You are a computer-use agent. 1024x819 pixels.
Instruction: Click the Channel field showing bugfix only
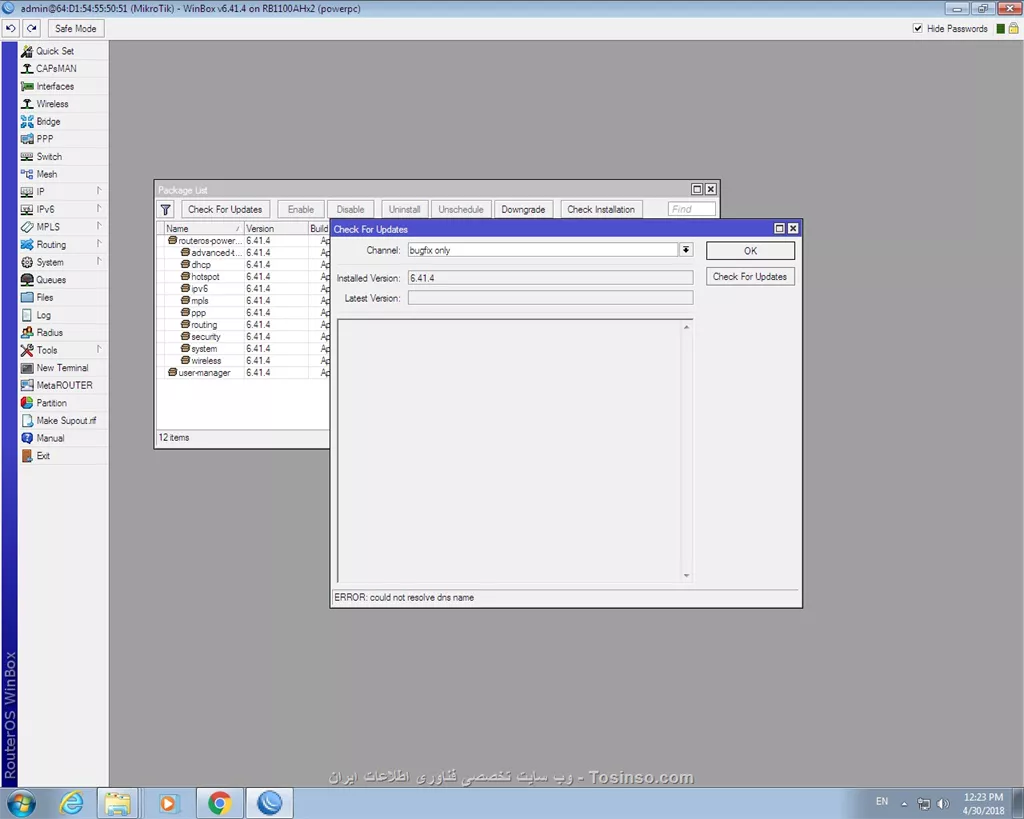pos(543,250)
